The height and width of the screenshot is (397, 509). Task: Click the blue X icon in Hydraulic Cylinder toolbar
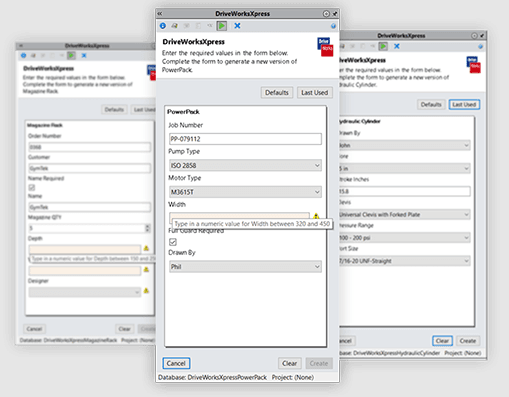397,46
